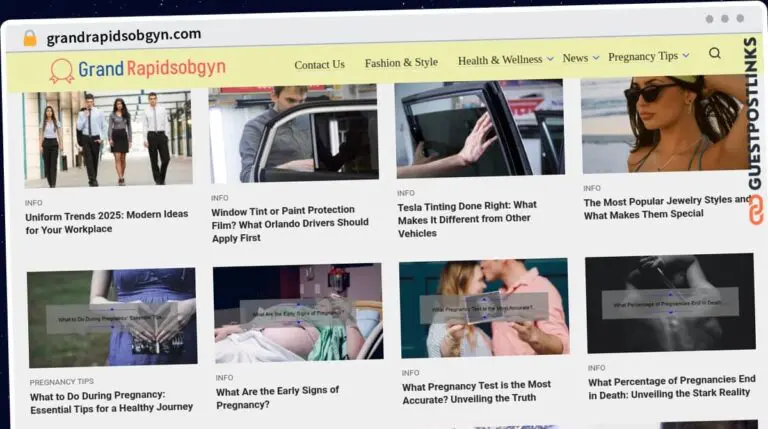The image size is (768, 429).
Task: Open the Early Signs of Pregnancy article
Action: [x=277, y=397]
